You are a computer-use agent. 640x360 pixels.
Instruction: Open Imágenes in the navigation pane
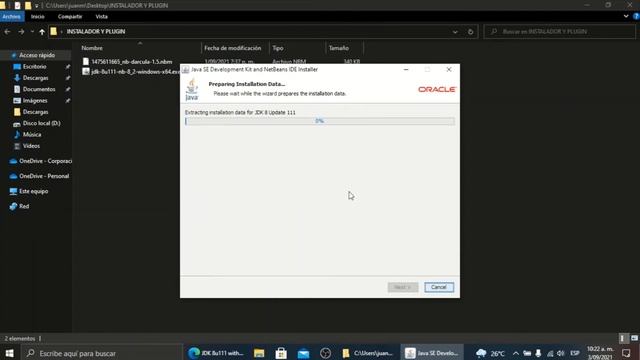35,100
